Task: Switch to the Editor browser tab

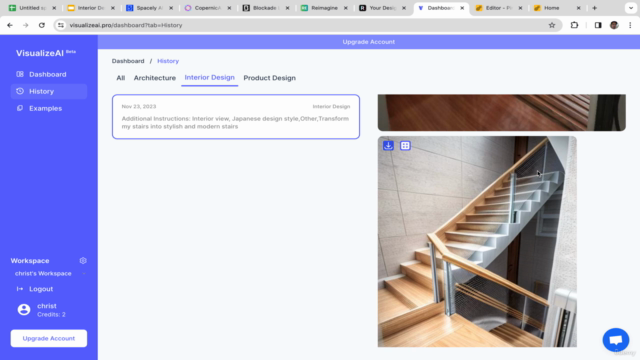Action: tap(499, 8)
